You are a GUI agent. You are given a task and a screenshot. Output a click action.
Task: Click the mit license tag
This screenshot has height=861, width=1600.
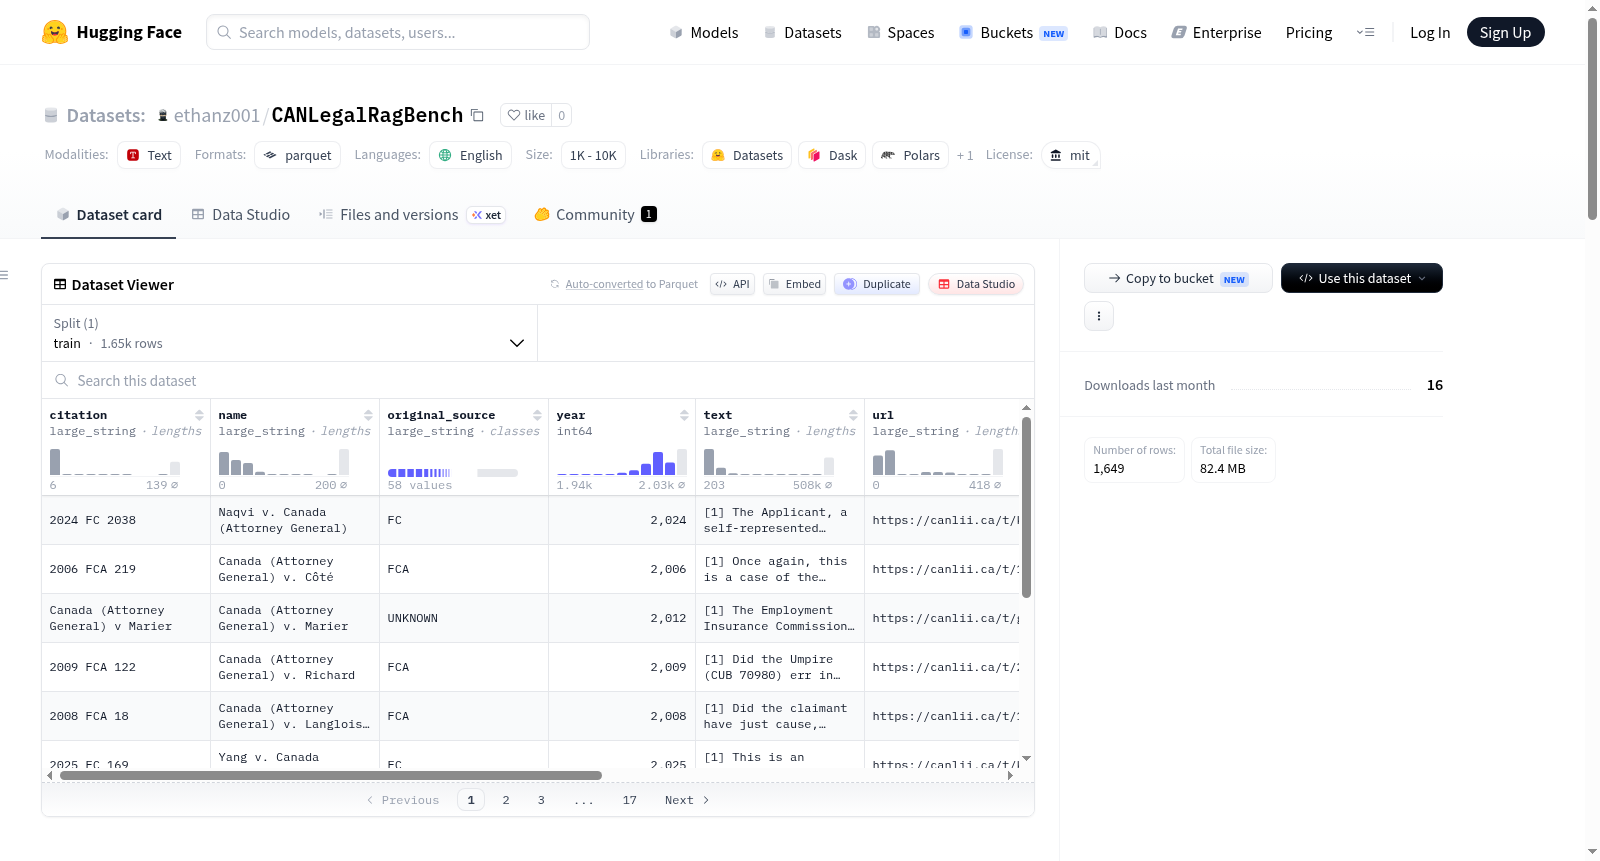tap(1071, 155)
